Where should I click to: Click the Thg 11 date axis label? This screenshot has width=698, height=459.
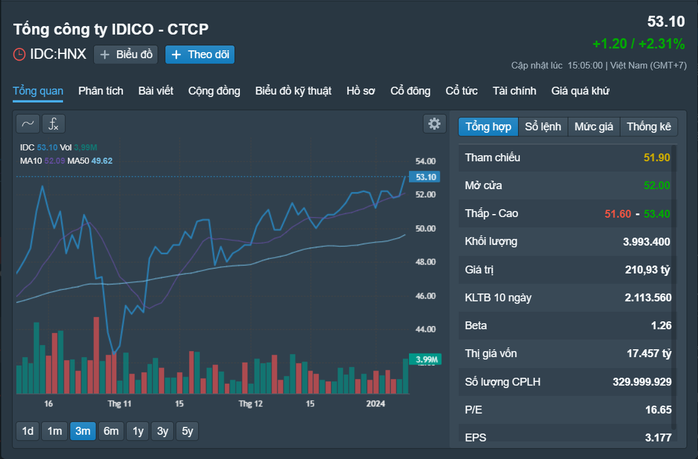119,404
